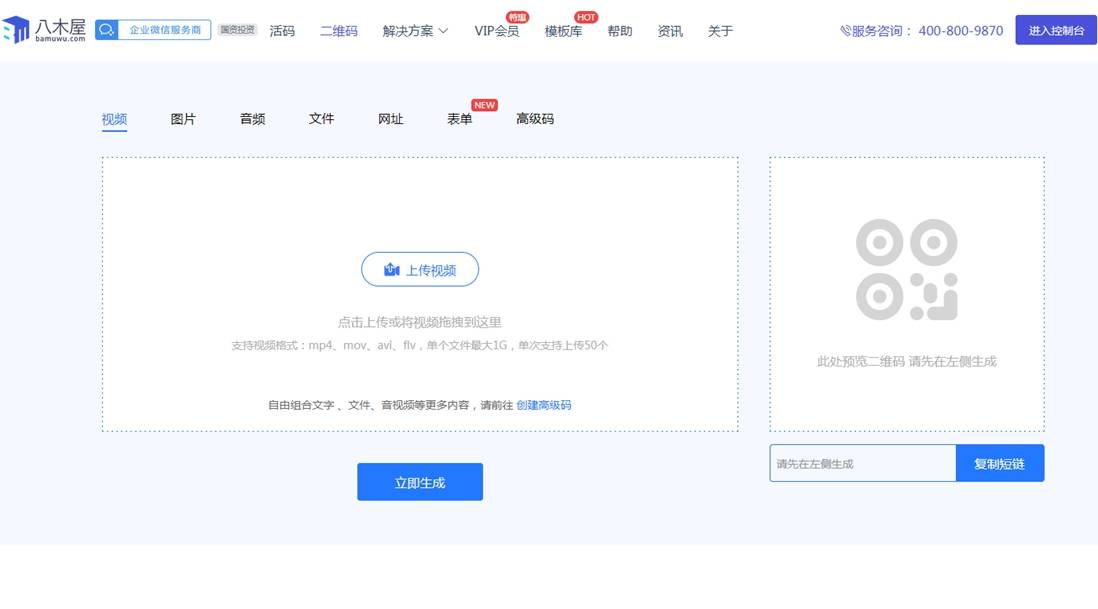Expand the 解决方案 dropdown menu

click(415, 31)
